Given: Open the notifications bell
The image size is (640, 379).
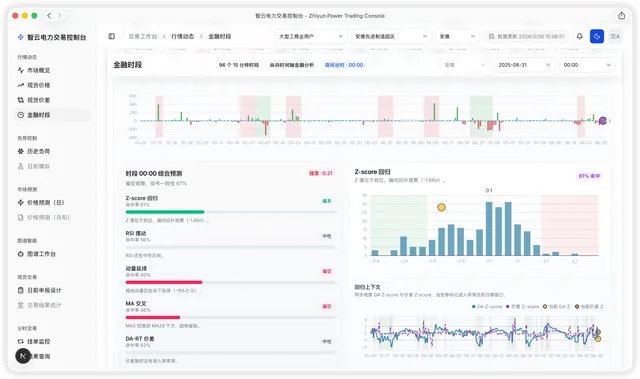Looking at the screenshot, I should coord(580,36).
